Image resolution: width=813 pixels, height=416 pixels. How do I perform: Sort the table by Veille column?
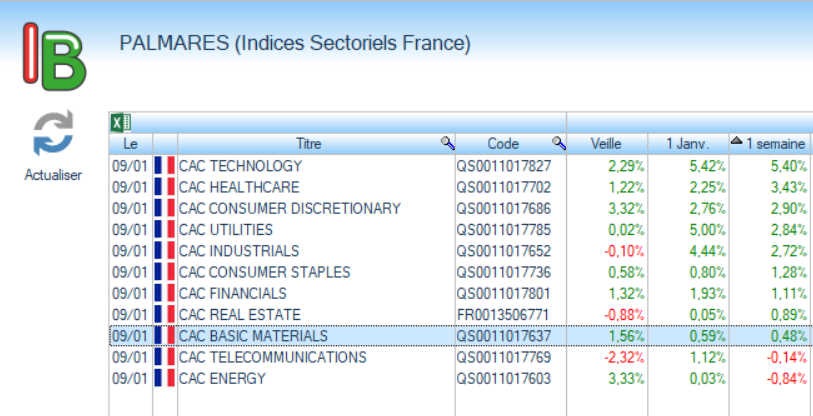point(606,144)
